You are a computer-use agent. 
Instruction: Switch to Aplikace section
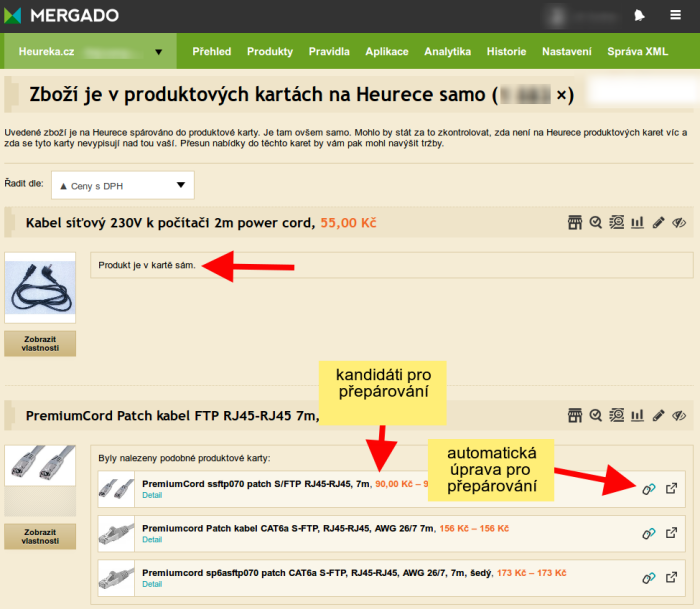[x=387, y=51]
